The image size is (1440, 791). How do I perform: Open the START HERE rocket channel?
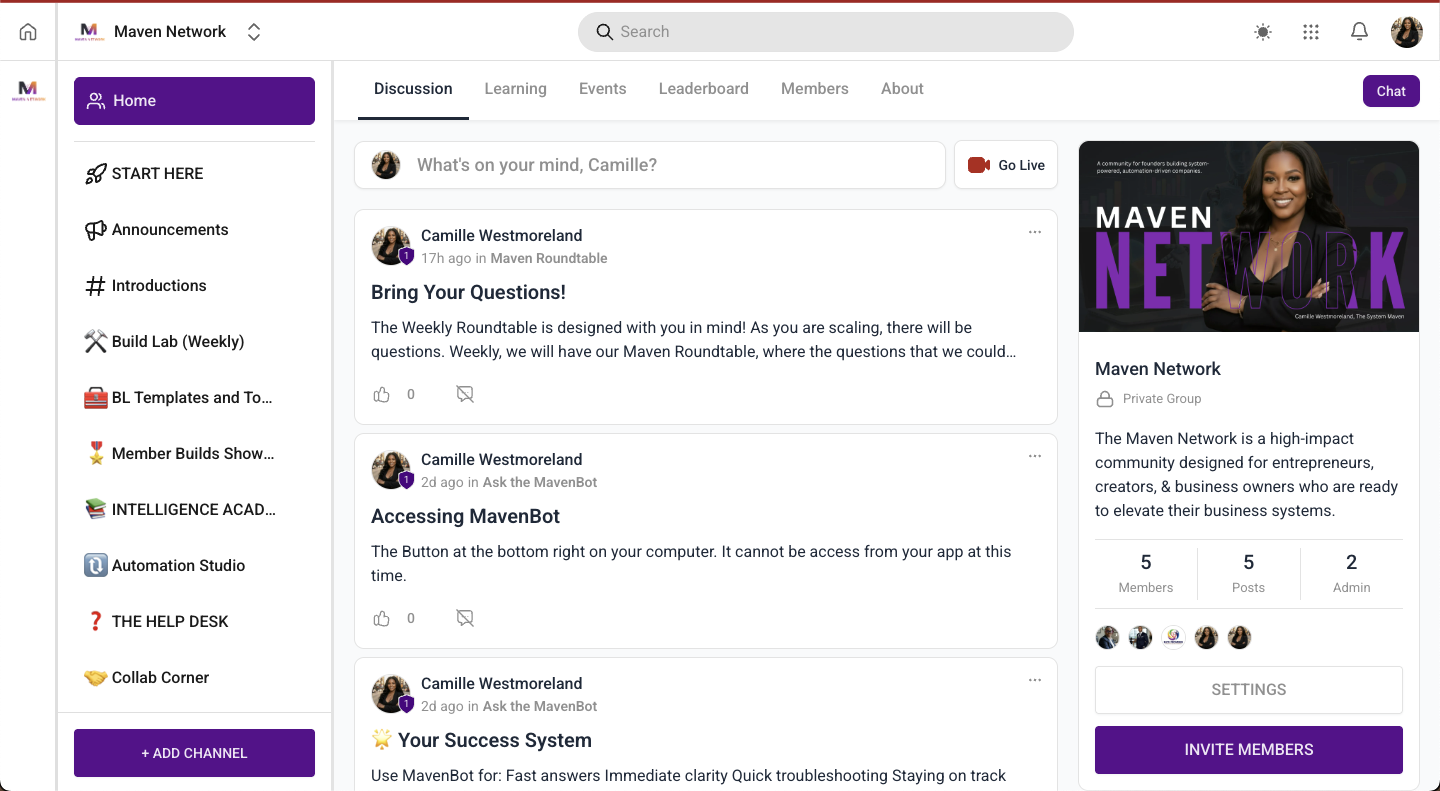tap(194, 173)
